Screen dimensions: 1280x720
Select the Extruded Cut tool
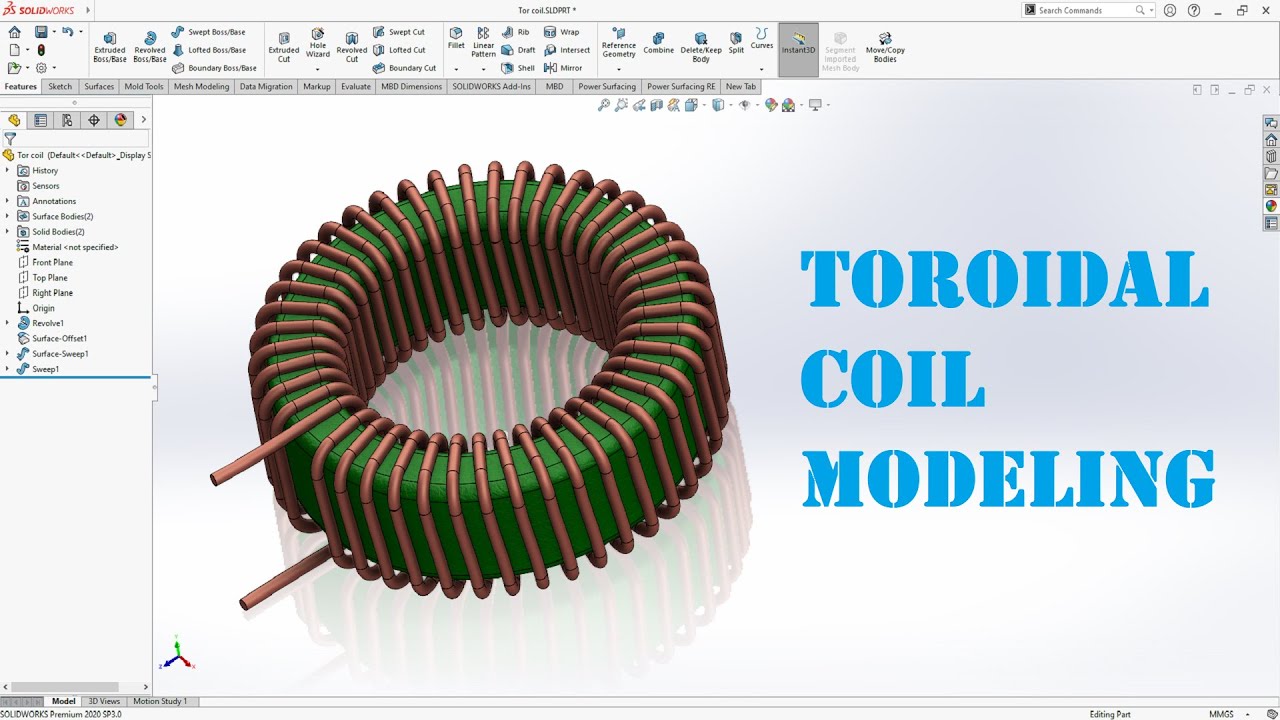pyautogui.click(x=284, y=47)
